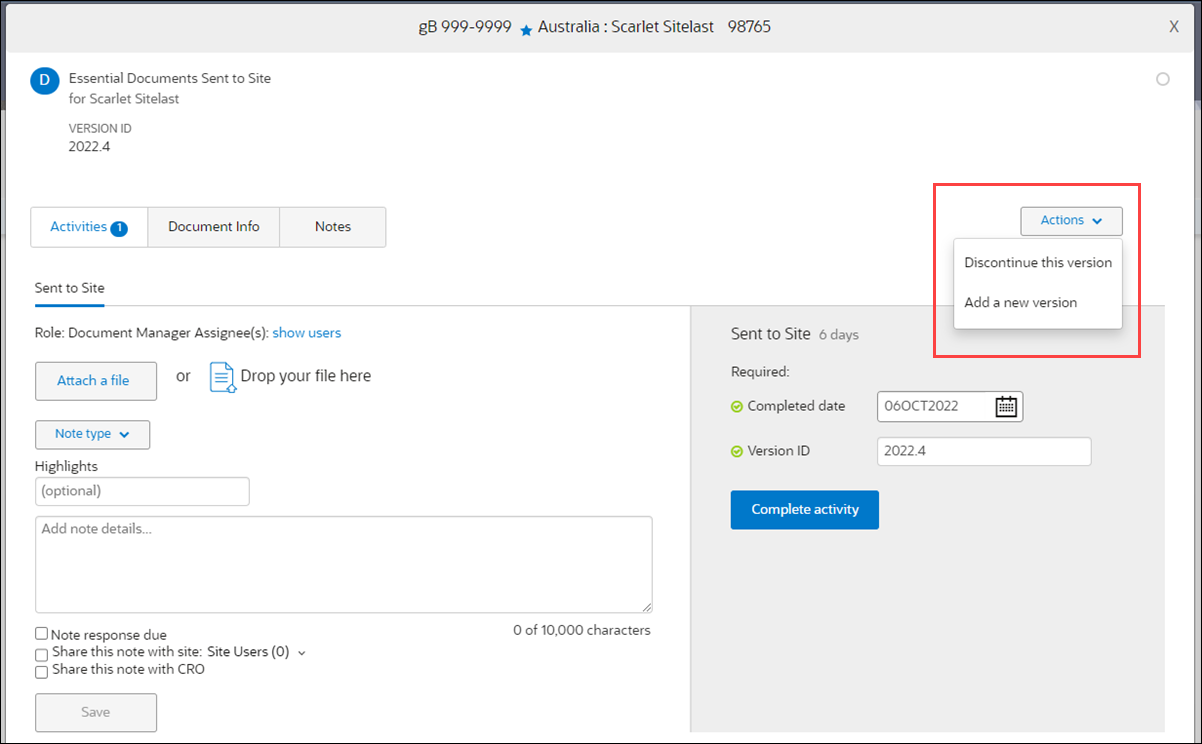Open the Actions dropdown
The height and width of the screenshot is (744, 1202).
(1070, 220)
